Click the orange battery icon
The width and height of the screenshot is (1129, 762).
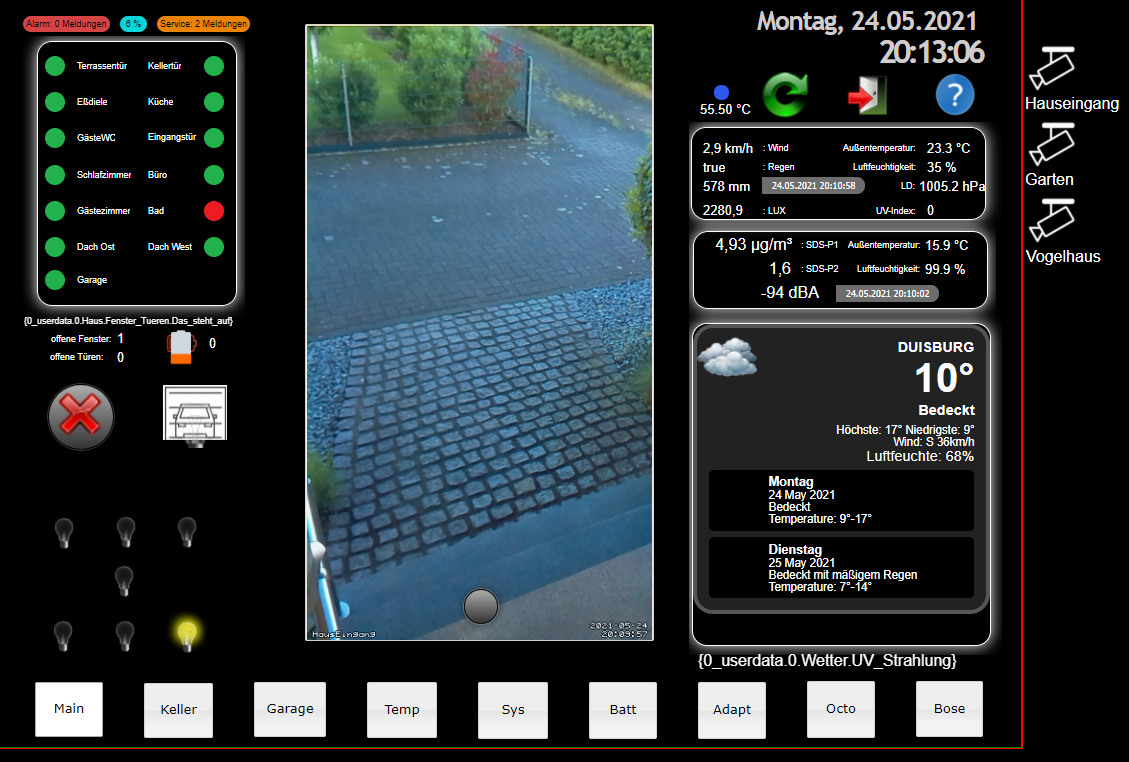click(181, 346)
